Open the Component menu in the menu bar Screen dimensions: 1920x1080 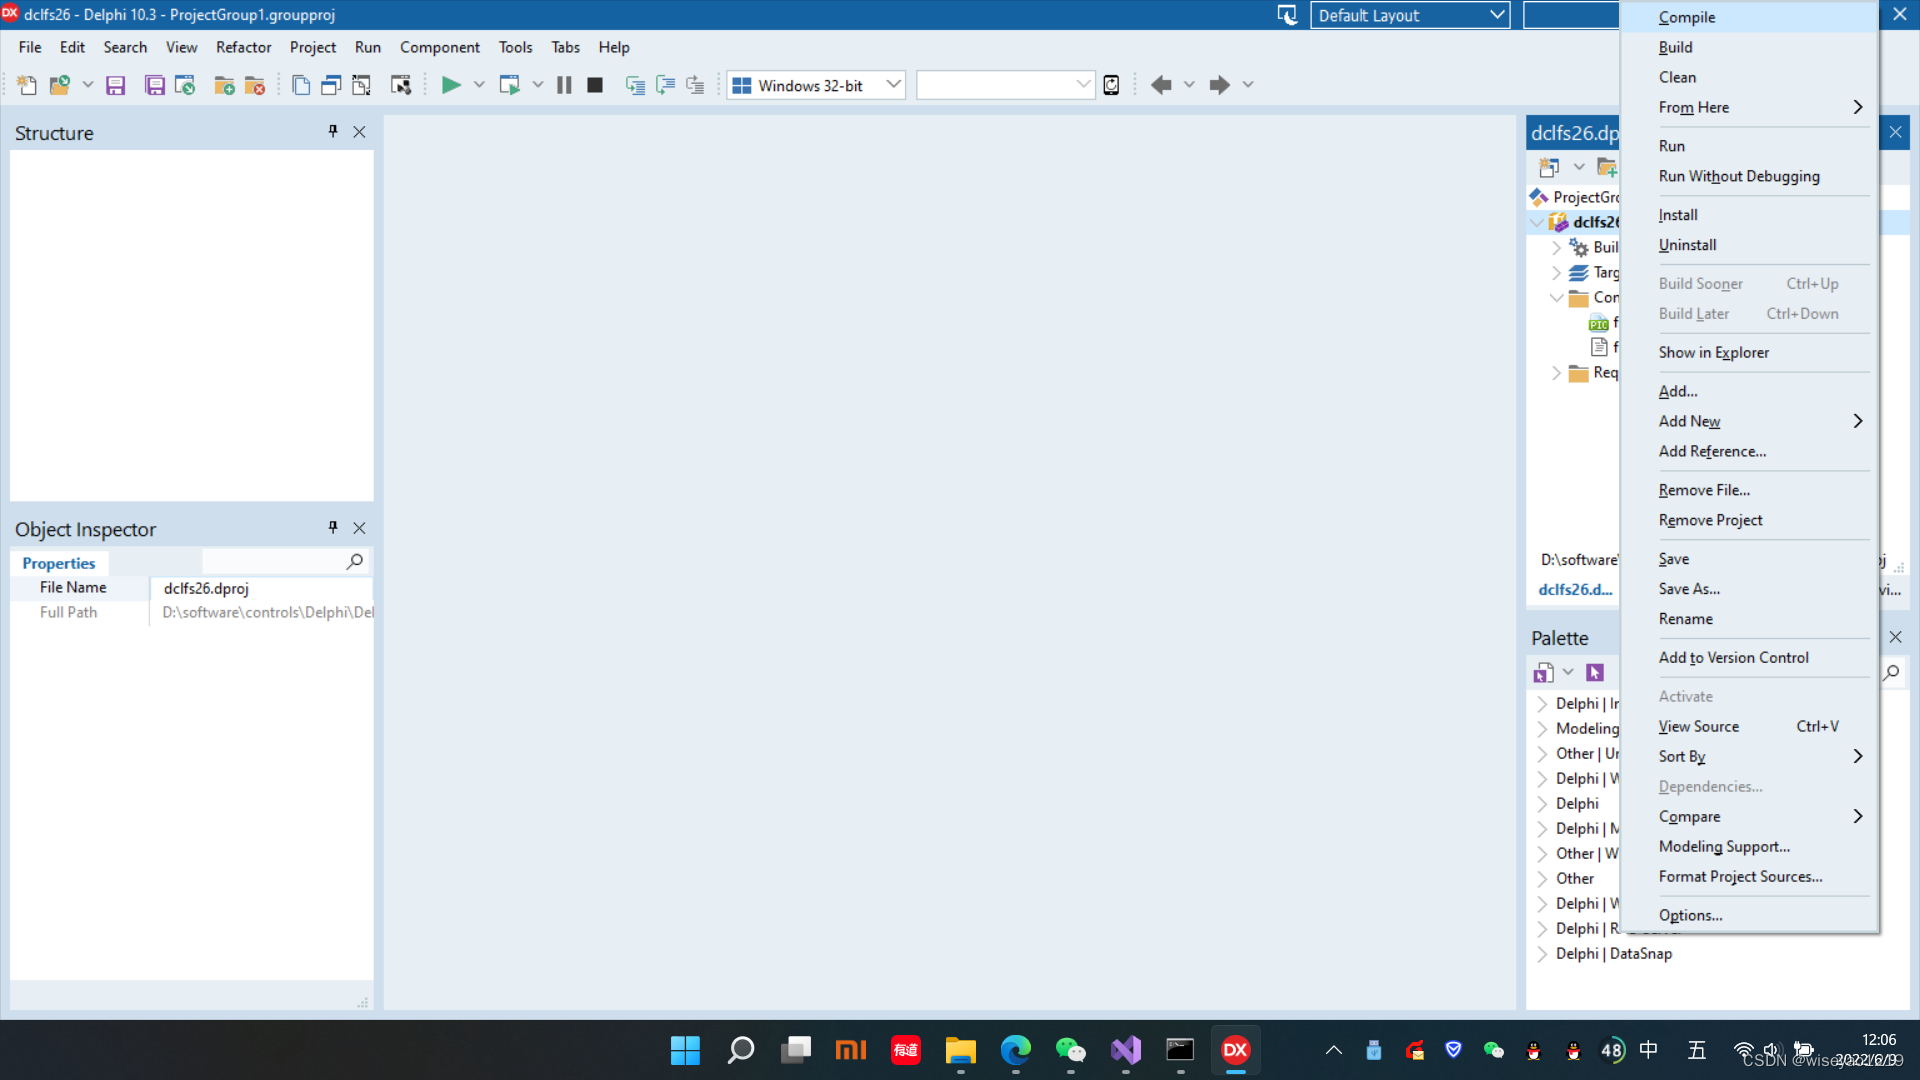pos(440,47)
